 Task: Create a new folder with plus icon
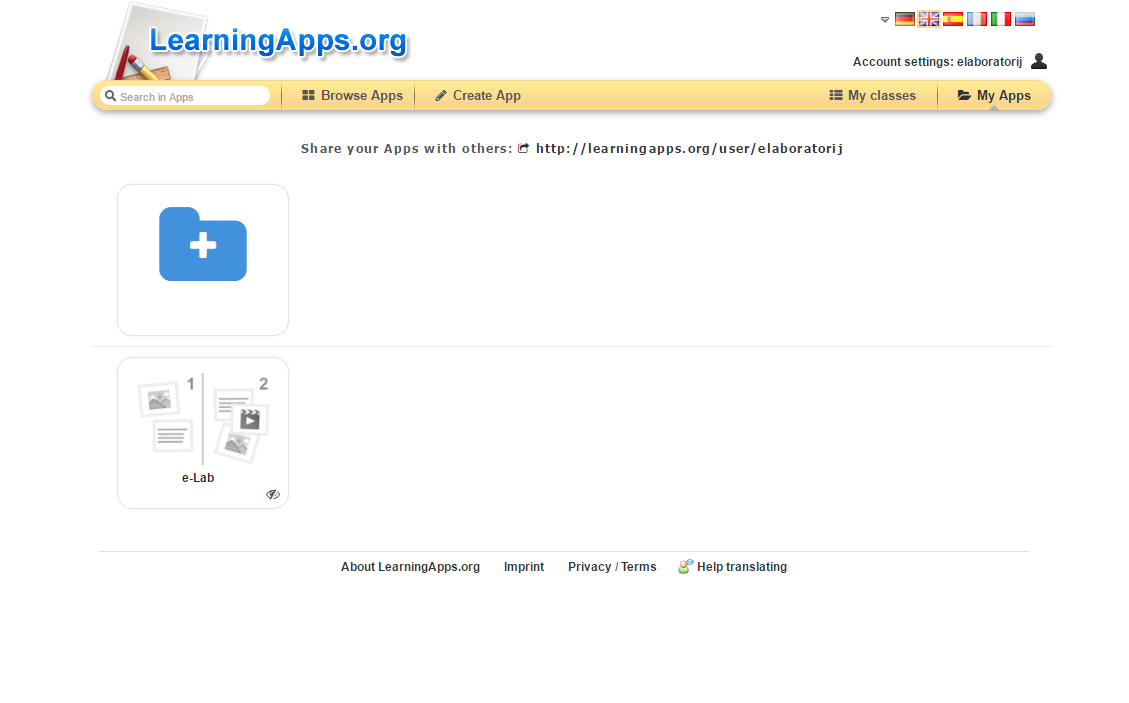[x=203, y=245]
